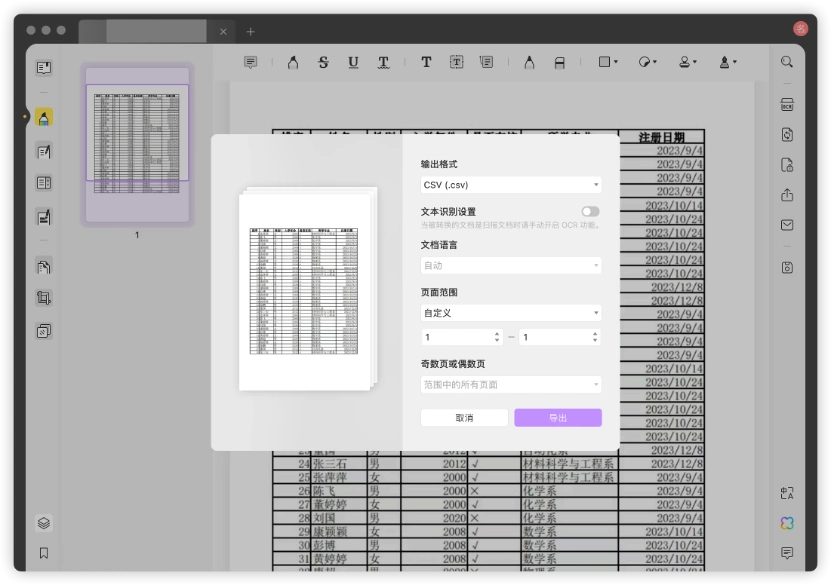
Task: Open a new tab with plus button
Action: pos(250,32)
